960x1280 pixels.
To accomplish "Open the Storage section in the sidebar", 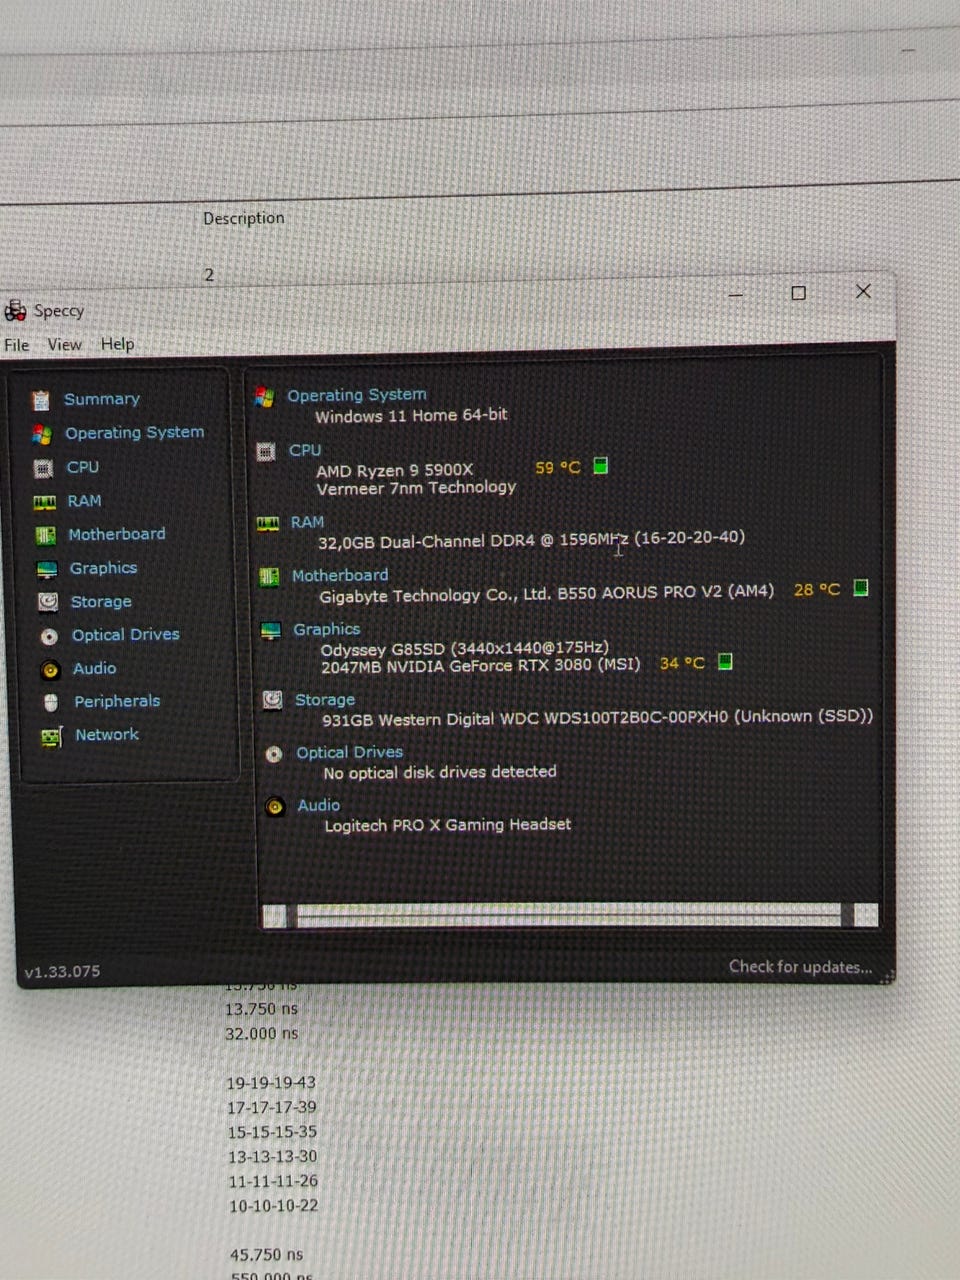I will click(x=101, y=602).
